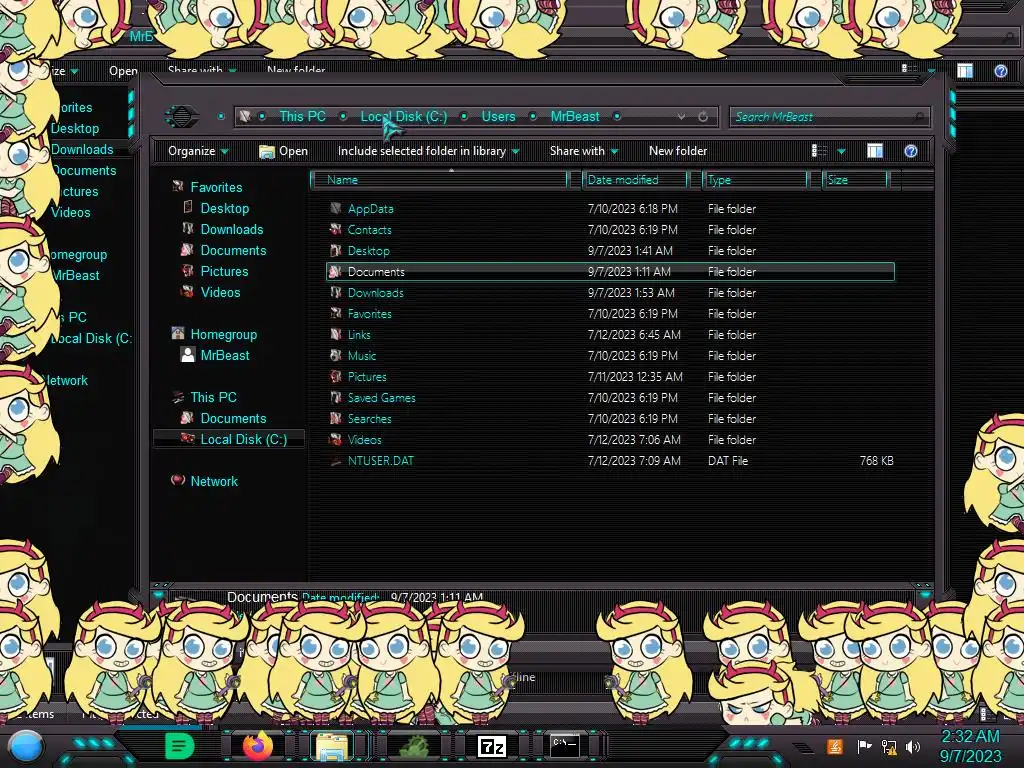Click the Start orb button
This screenshot has width=1024, height=768.
[x=25, y=746]
